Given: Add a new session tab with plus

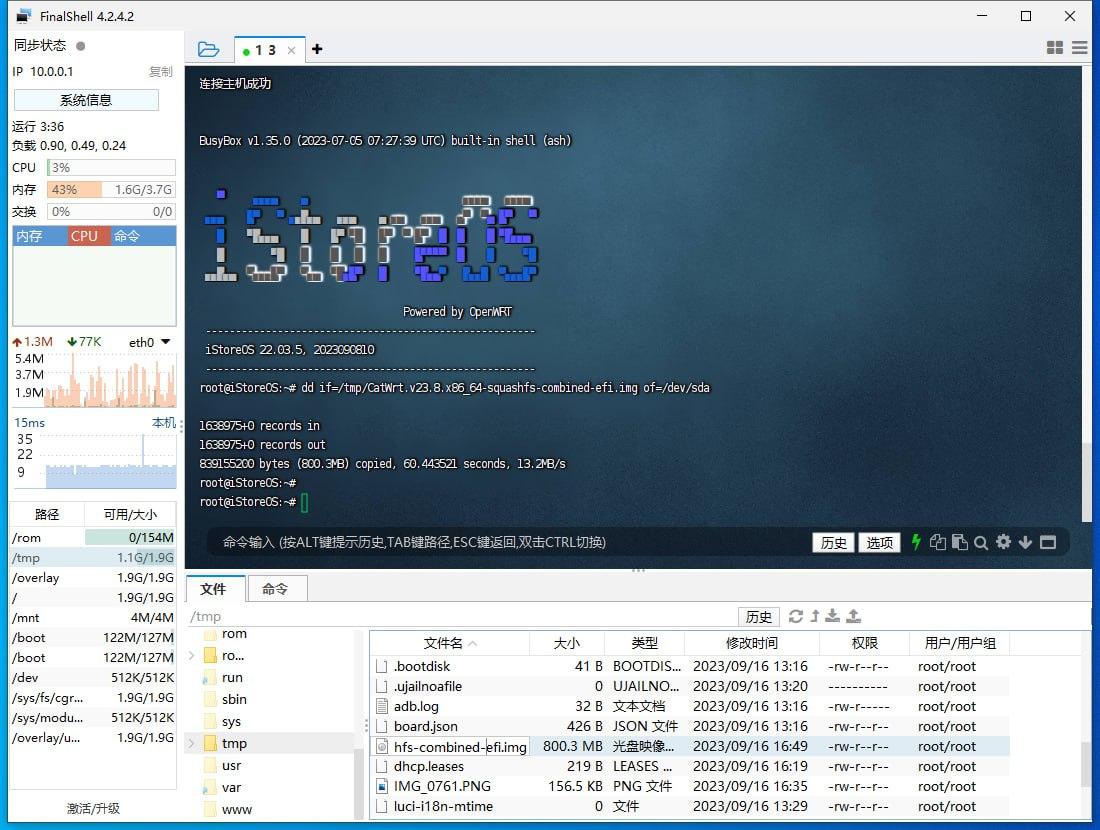Looking at the screenshot, I should 317,49.
